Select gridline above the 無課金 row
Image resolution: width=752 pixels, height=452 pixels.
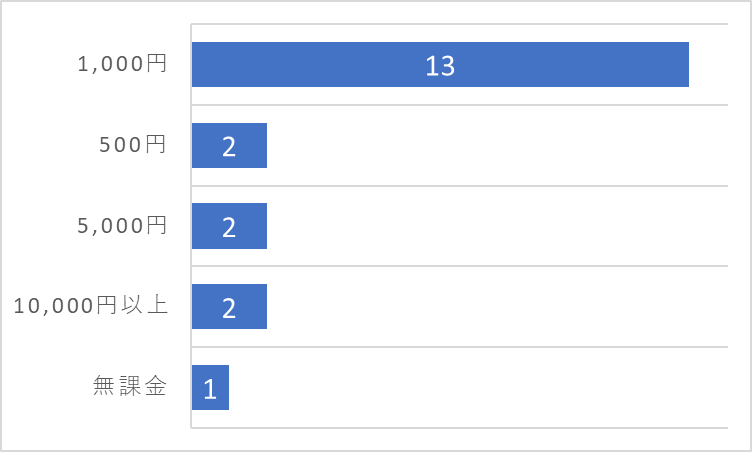click(x=459, y=347)
